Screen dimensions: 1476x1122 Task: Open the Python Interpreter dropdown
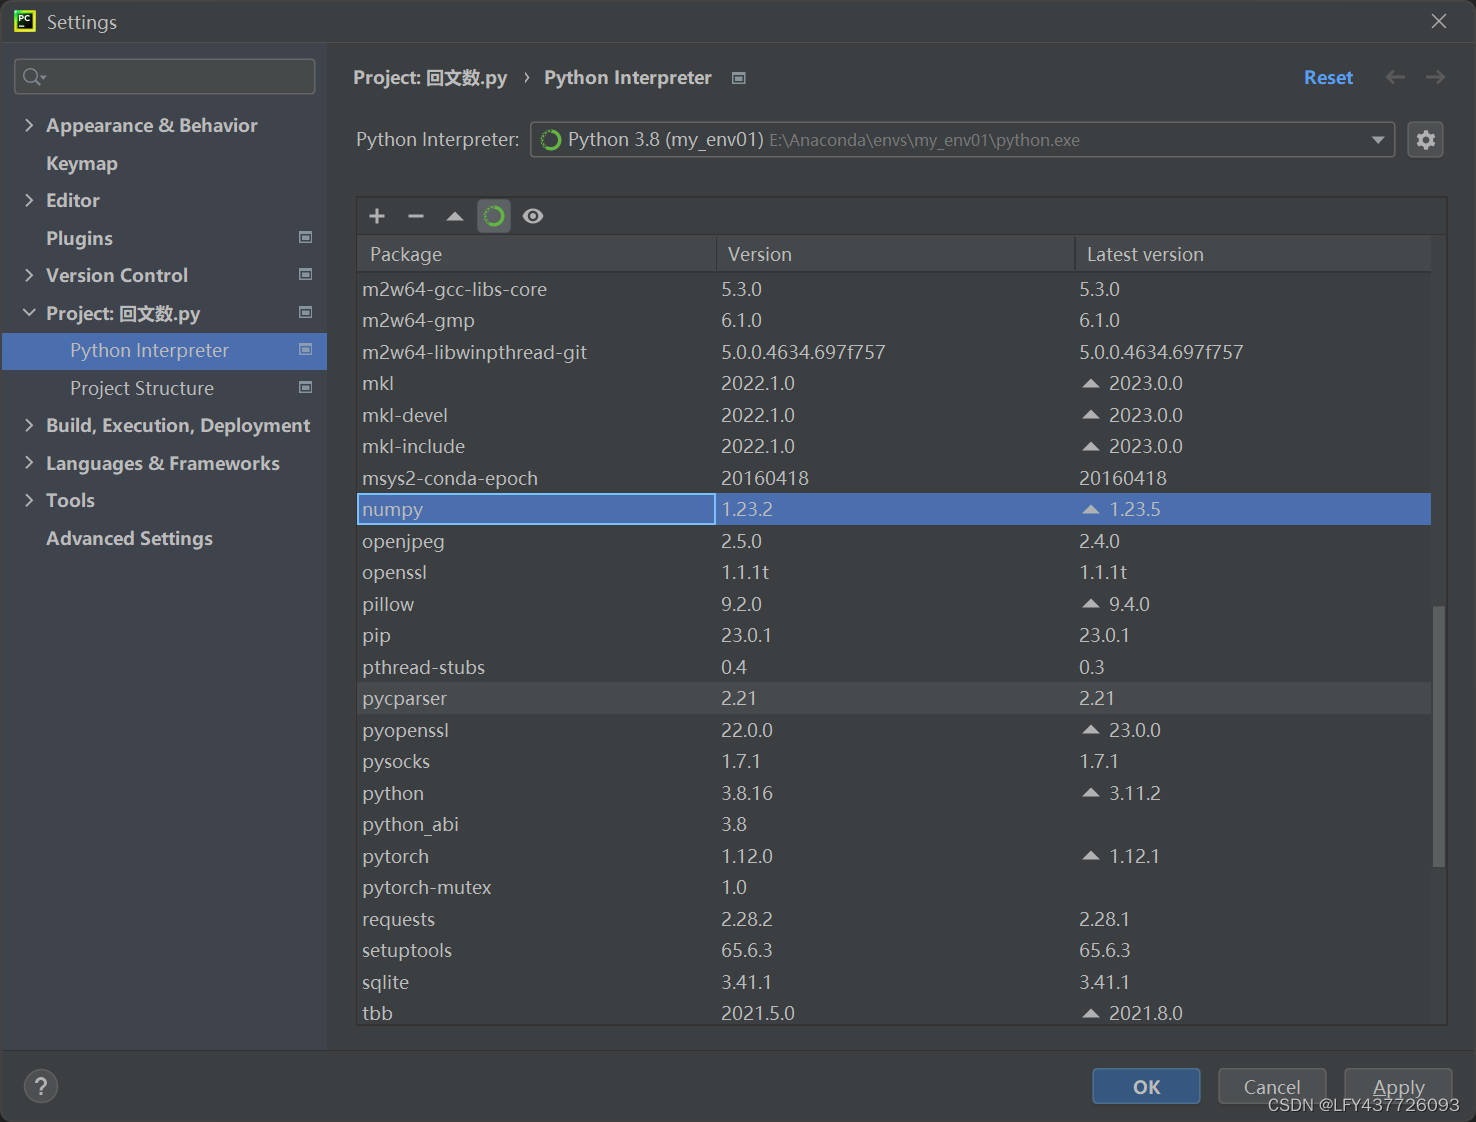(x=962, y=140)
